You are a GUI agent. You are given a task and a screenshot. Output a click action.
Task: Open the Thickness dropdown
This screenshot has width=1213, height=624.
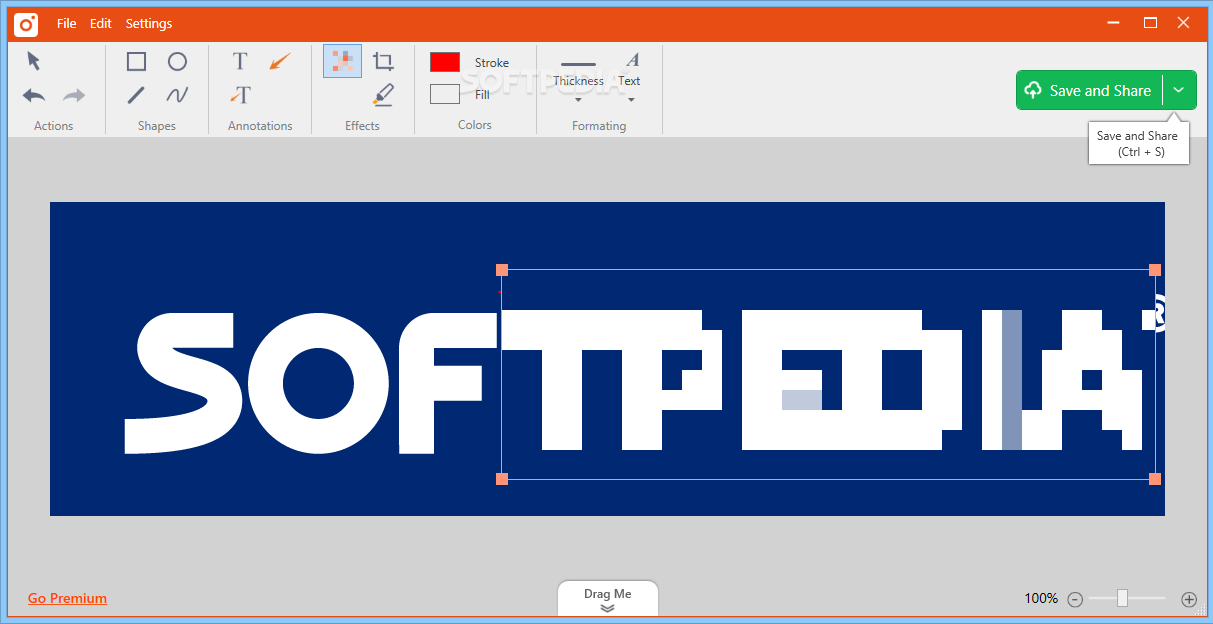tap(578, 80)
